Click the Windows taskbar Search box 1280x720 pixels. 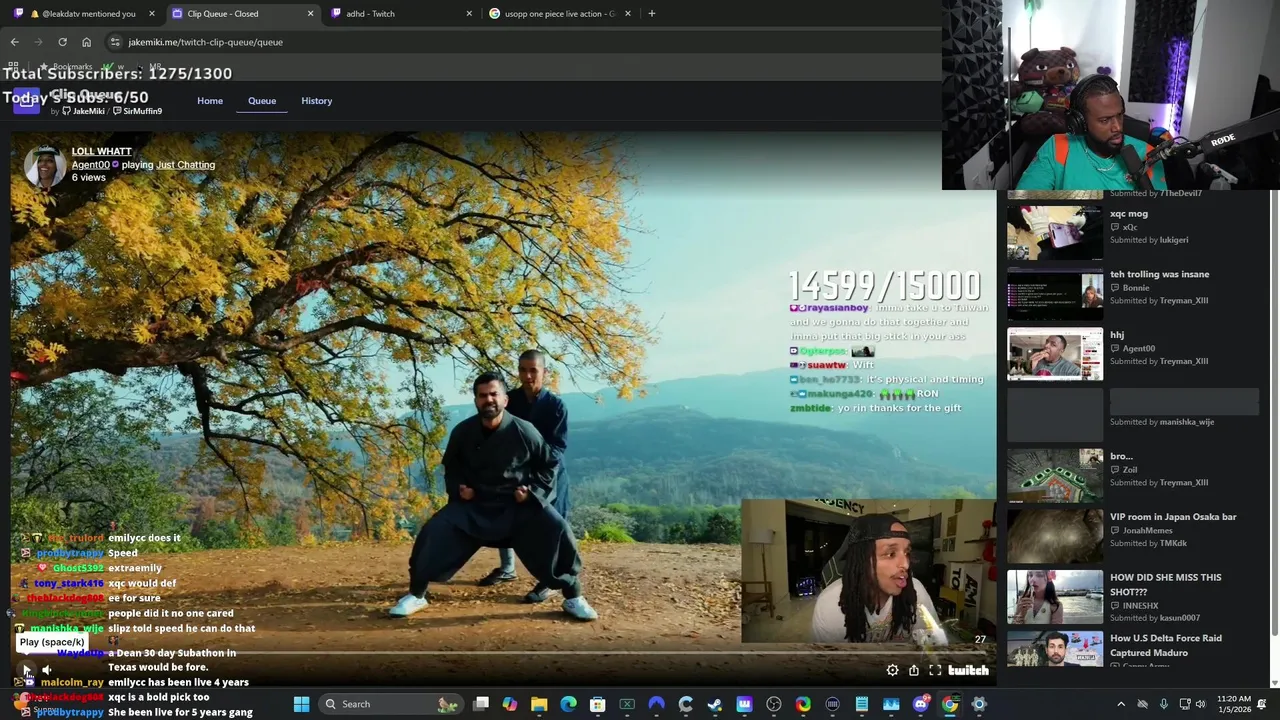[391, 704]
